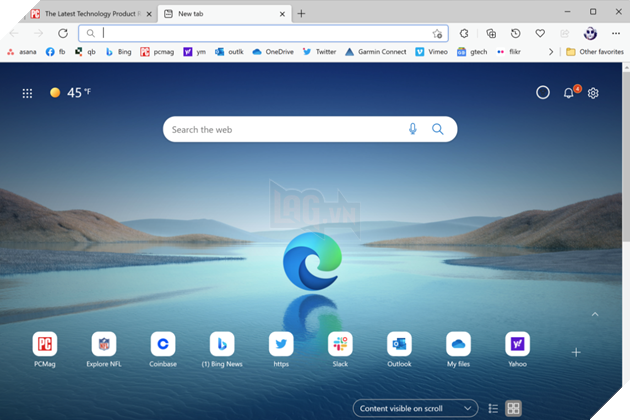The image size is (630, 420).
Task: Open qb bookmark in favorites bar
Action: pyautogui.click(x=85, y=52)
